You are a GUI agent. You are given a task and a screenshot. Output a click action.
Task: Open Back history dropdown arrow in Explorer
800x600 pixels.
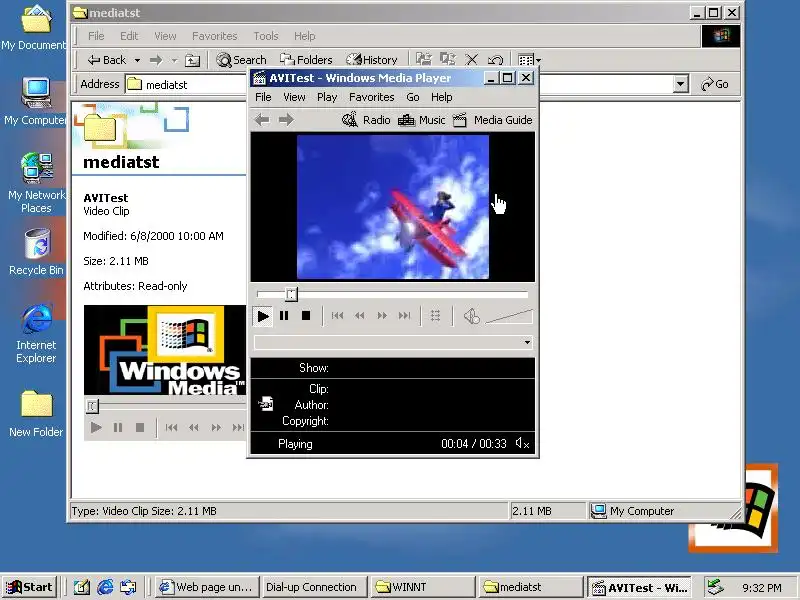tap(137, 60)
